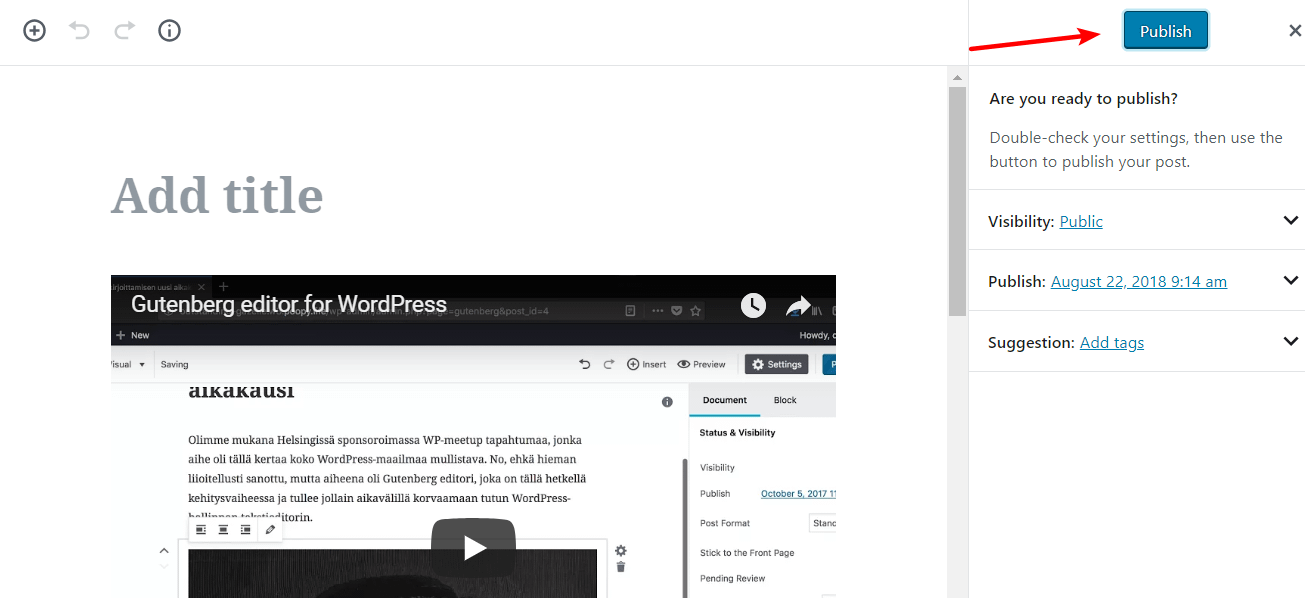Click the 'Status & Visibility' heading in video
The image size is (1305, 598).
[x=737, y=433]
